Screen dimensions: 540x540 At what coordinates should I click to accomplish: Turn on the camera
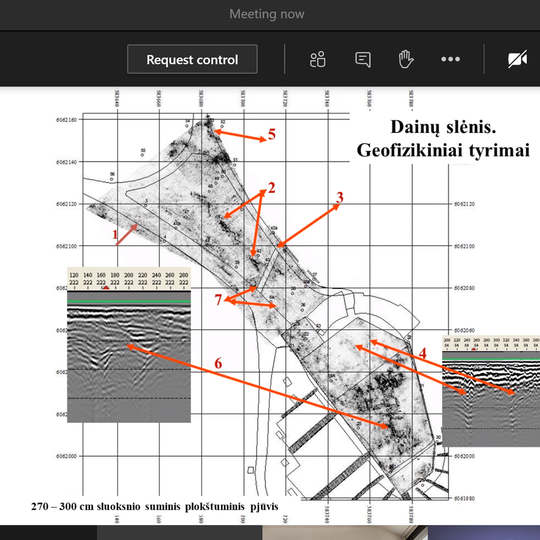517,59
